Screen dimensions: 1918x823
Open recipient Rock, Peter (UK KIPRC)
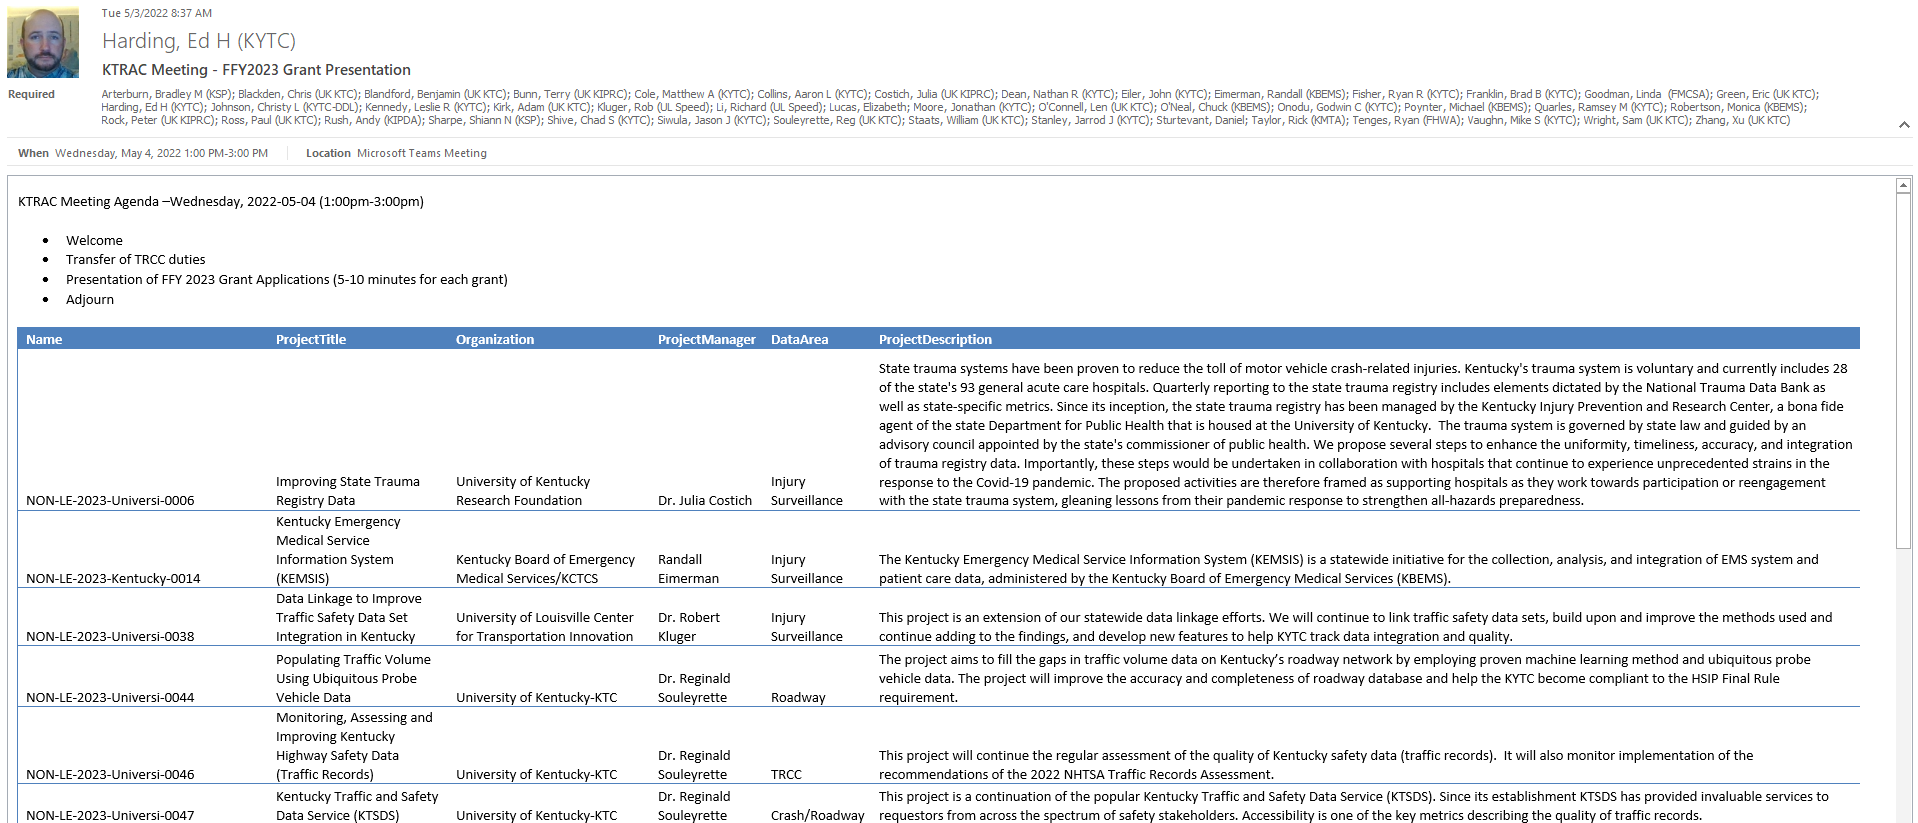coord(159,120)
